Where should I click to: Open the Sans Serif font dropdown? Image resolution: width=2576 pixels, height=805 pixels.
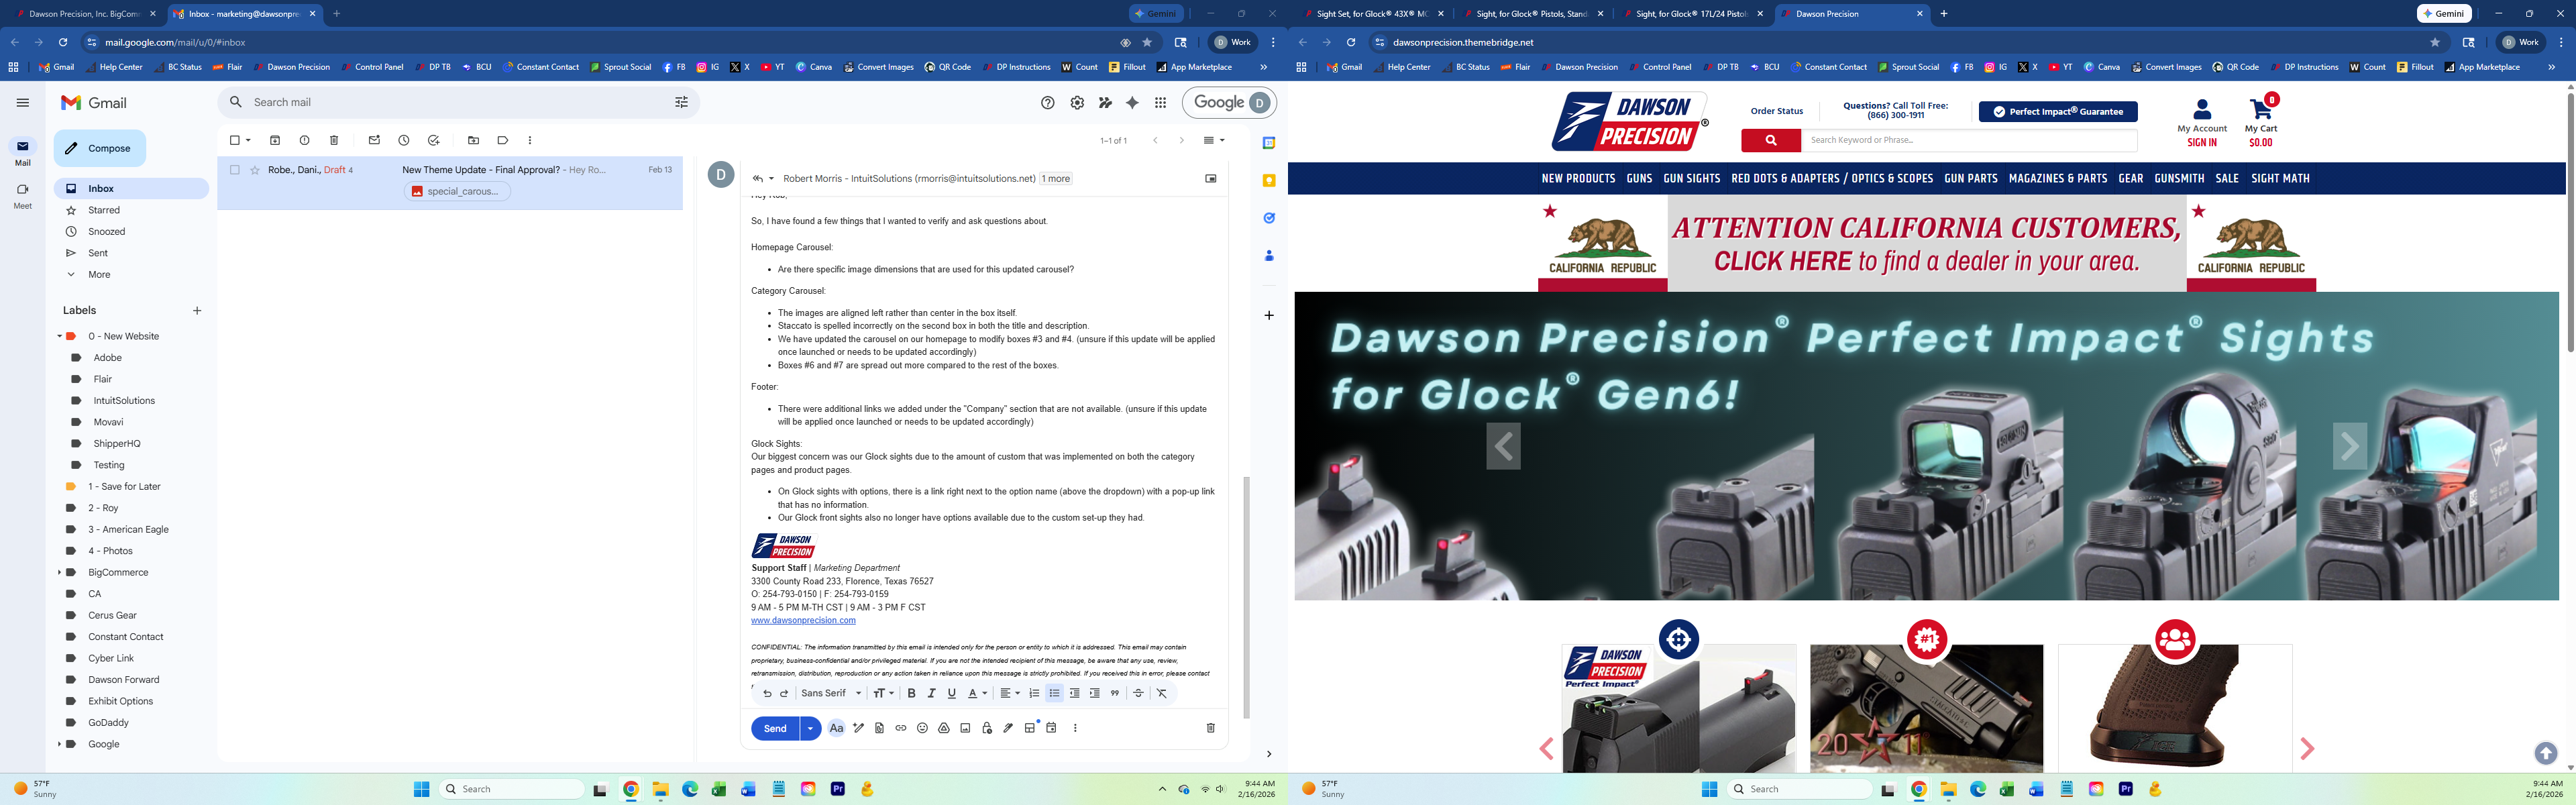(x=831, y=693)
